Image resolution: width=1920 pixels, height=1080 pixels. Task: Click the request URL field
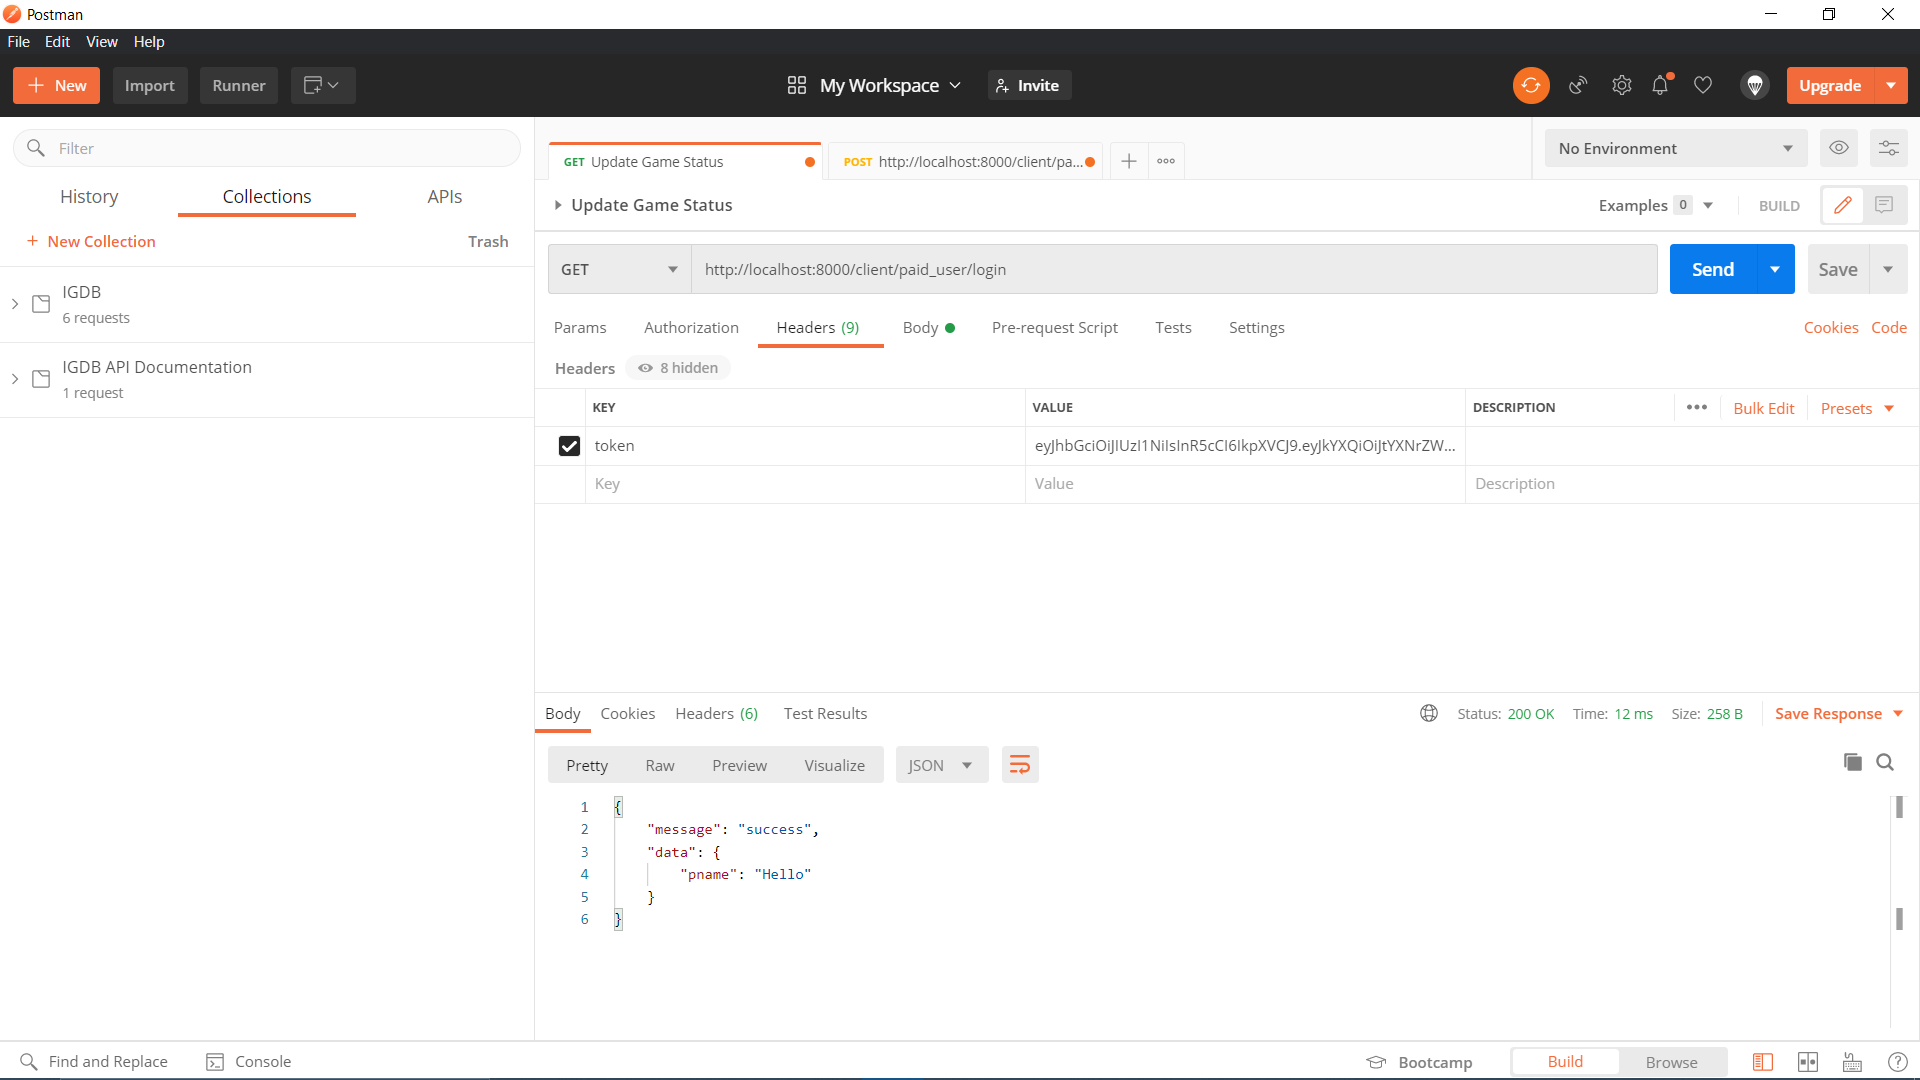tap(1174, 269)
